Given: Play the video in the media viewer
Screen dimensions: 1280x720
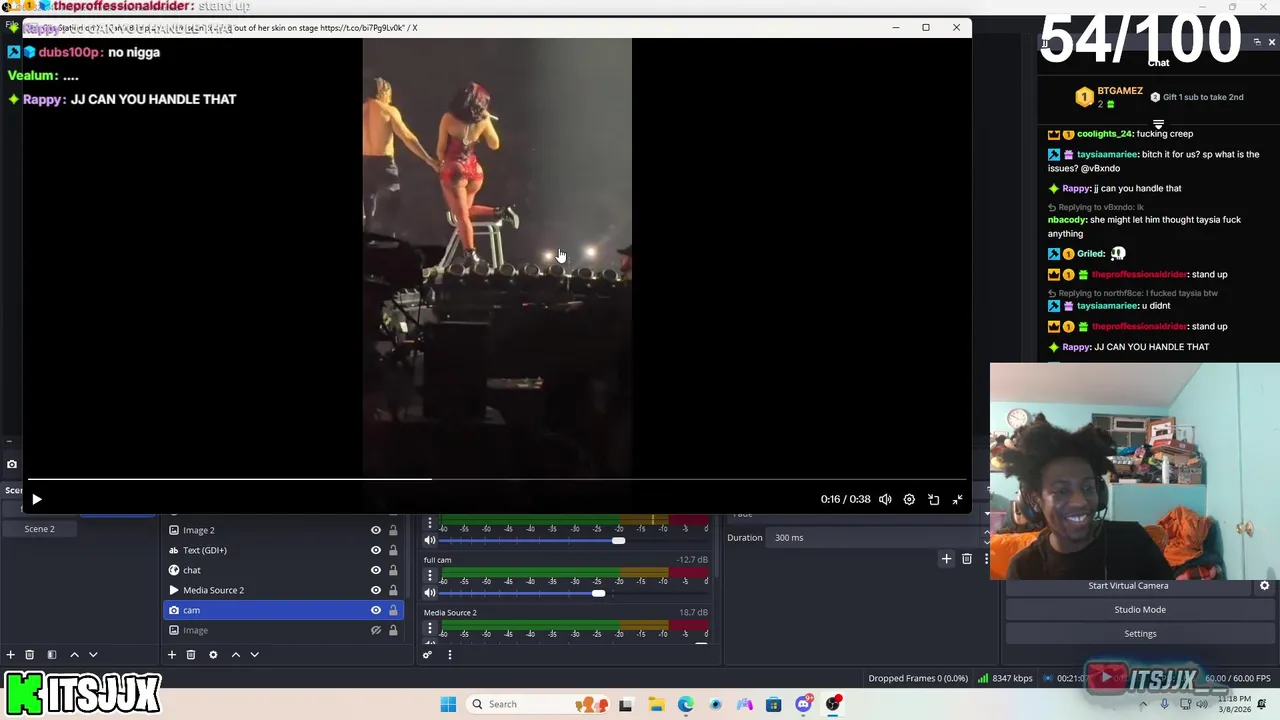Looking at the screenshot, I should [x=37, y=499].
